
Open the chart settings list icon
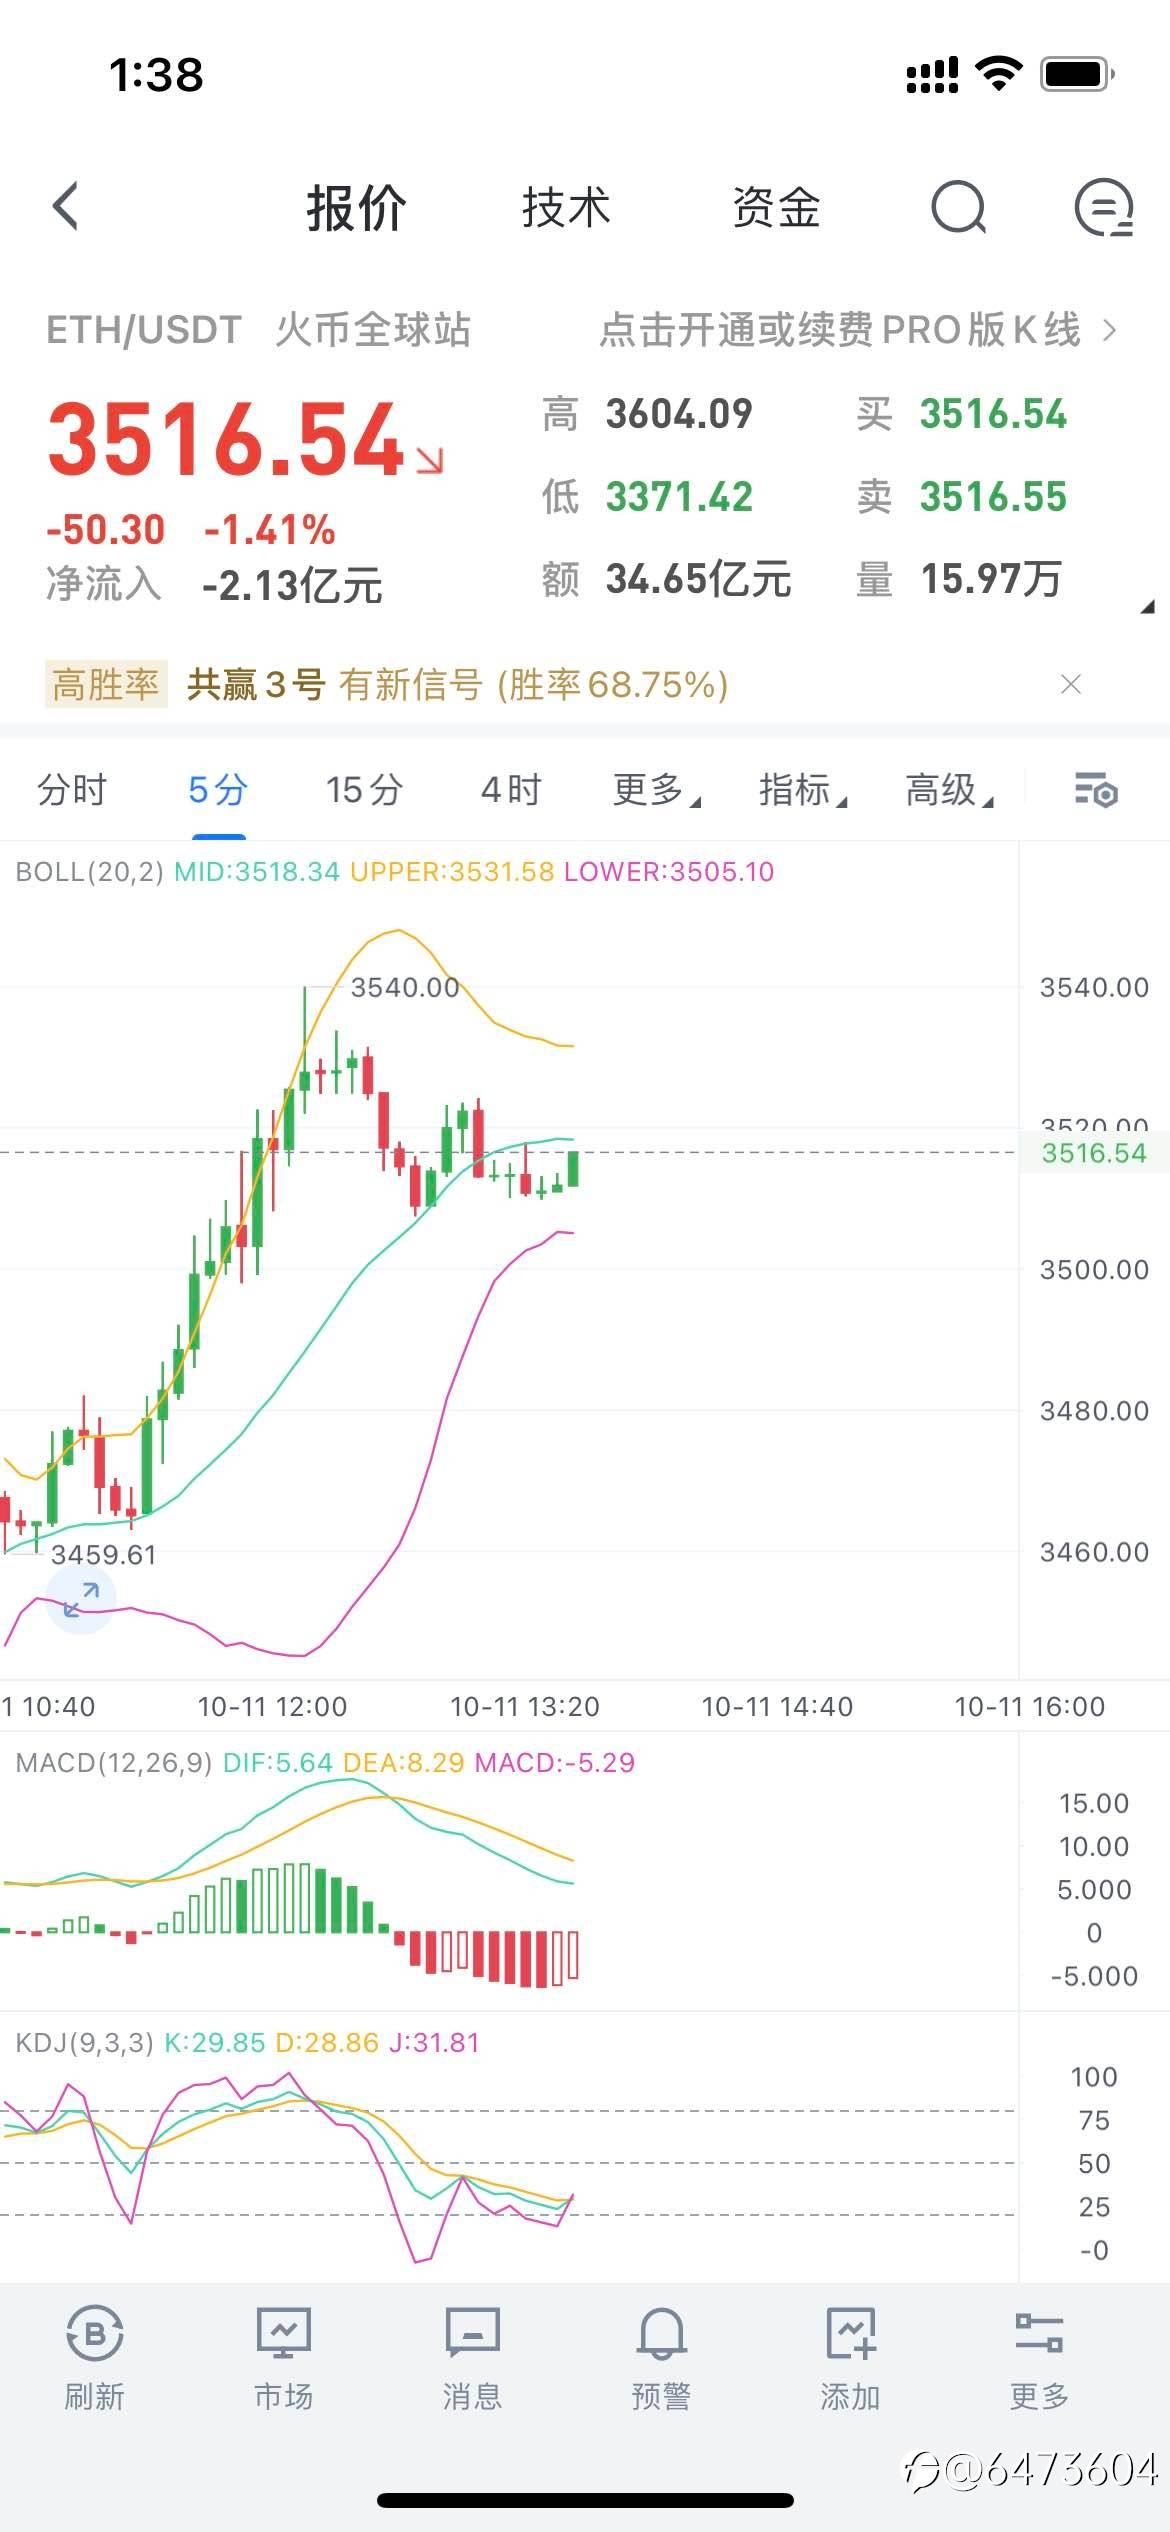pyautogui.click(x=1095, y=790)
